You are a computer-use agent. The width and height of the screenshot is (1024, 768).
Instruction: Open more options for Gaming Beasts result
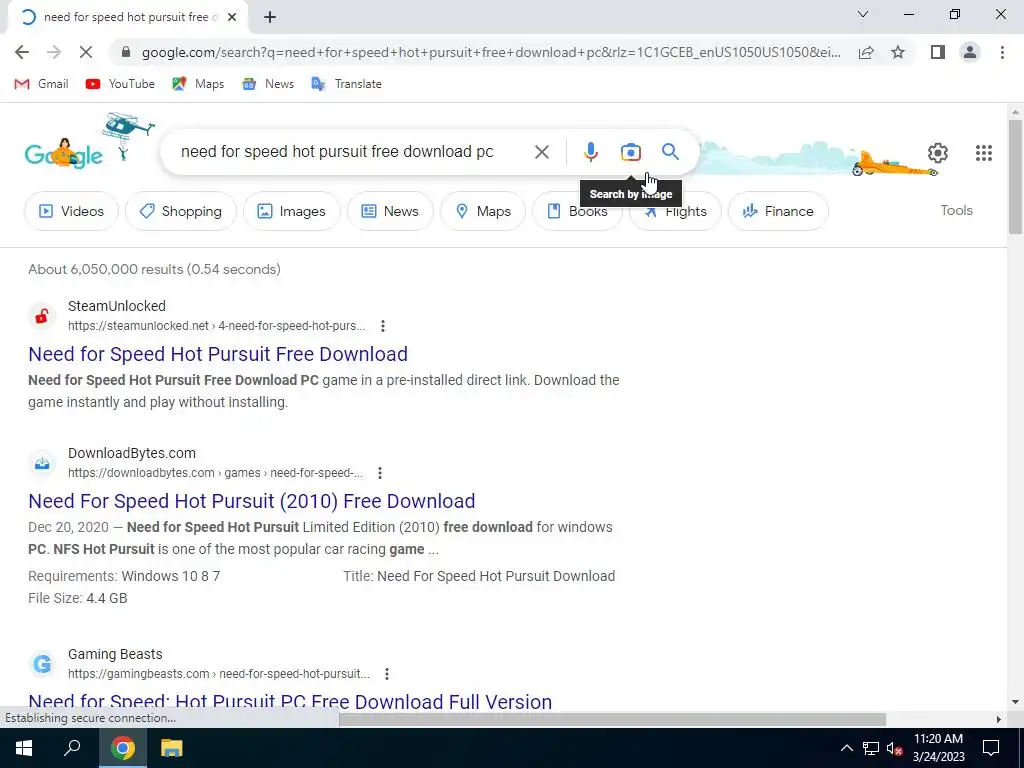[x=387, y=673]
